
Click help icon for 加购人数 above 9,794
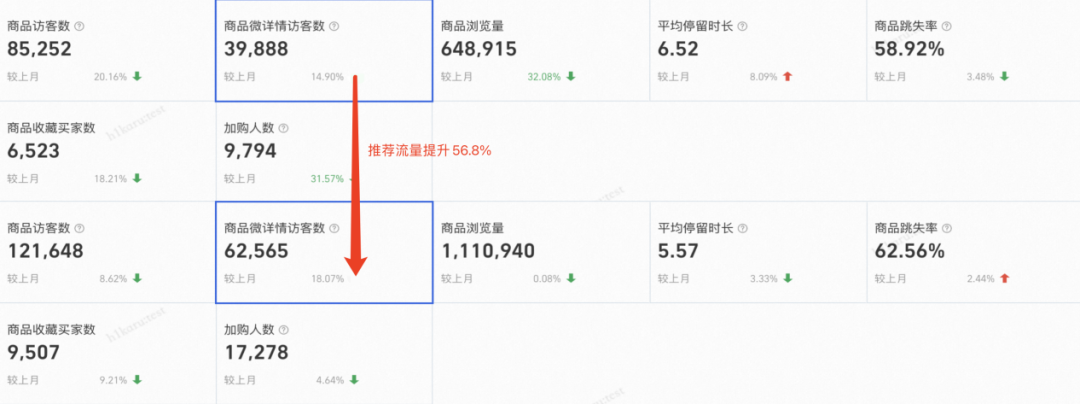283,128
